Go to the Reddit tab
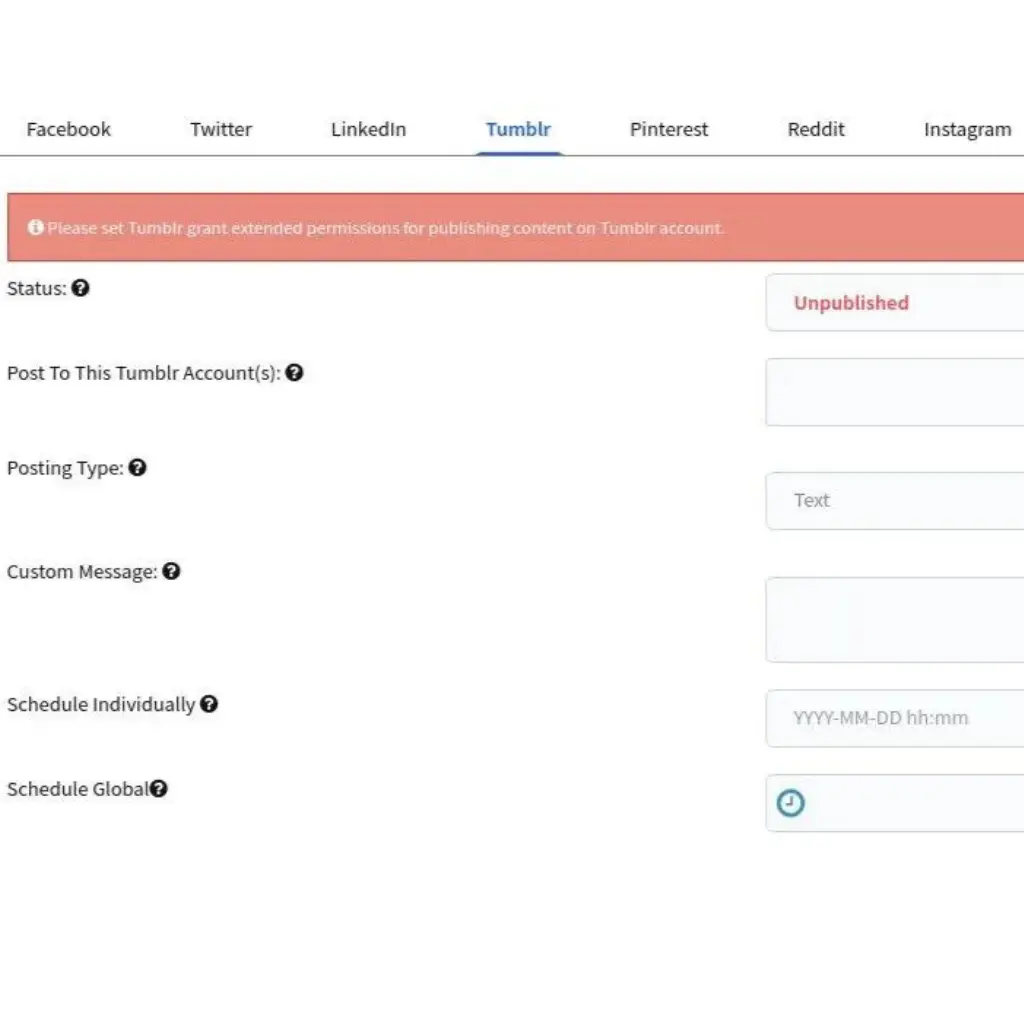The width and height of the screenshot is (1024, 1024). 816,130
